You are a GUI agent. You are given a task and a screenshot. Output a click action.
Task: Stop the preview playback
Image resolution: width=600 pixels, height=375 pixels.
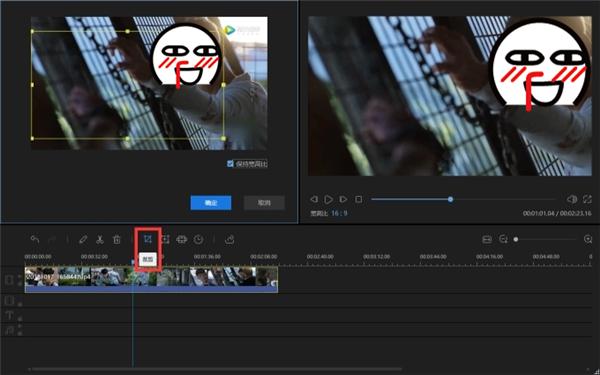point(359,199)
